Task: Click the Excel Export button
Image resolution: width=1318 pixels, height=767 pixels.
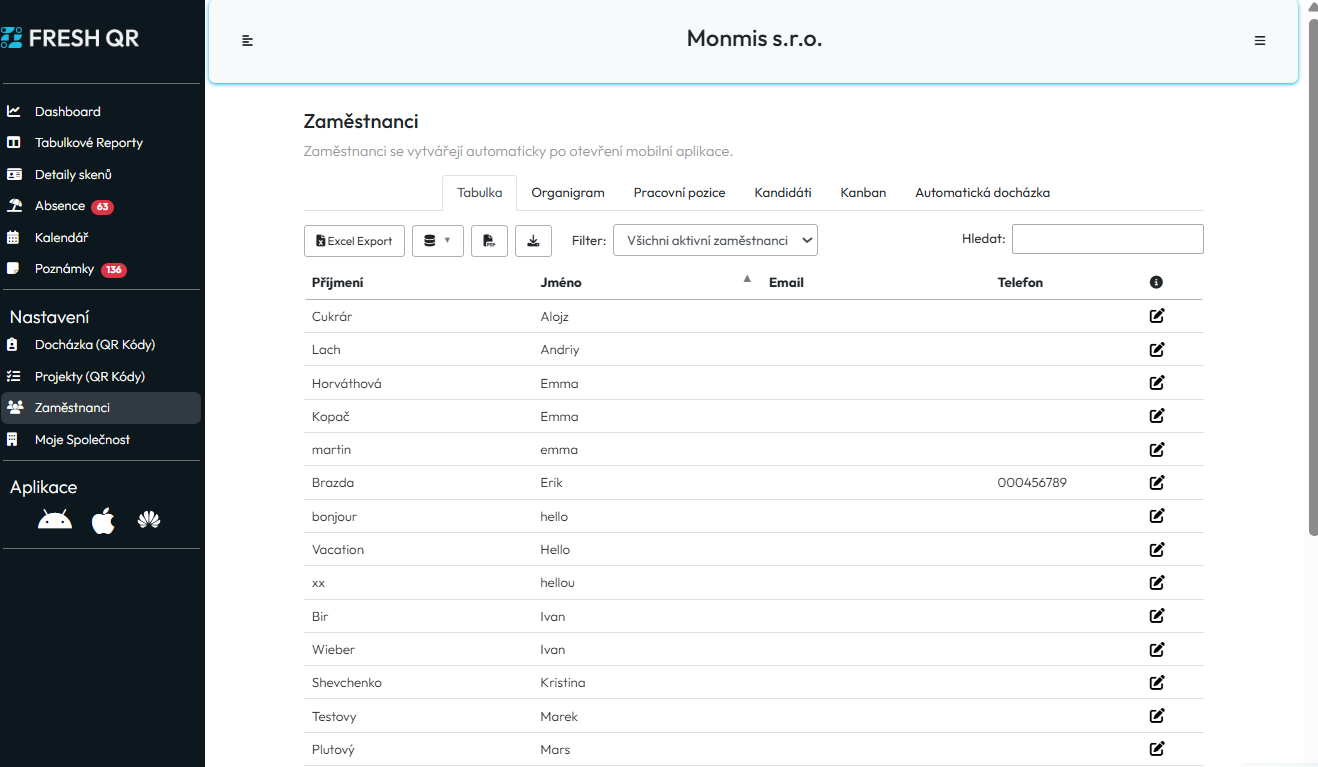Action: tap(354, 241)
